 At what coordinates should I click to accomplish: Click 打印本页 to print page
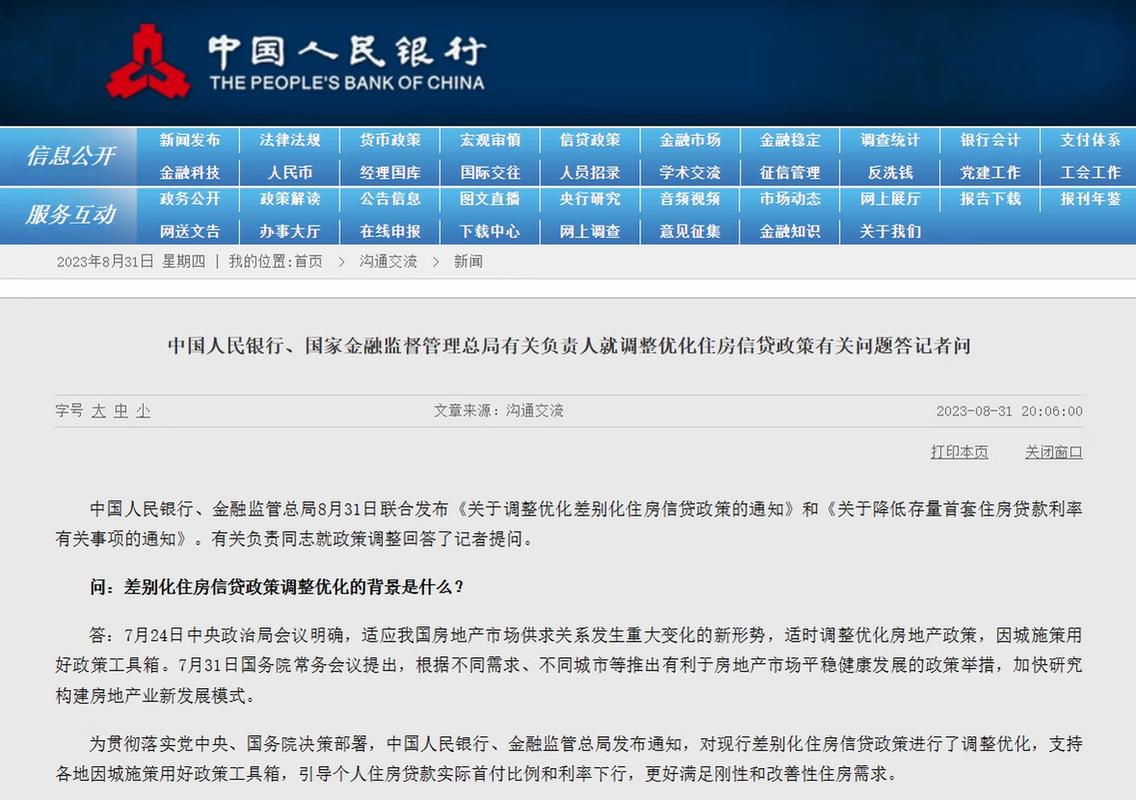coord(959,452)
